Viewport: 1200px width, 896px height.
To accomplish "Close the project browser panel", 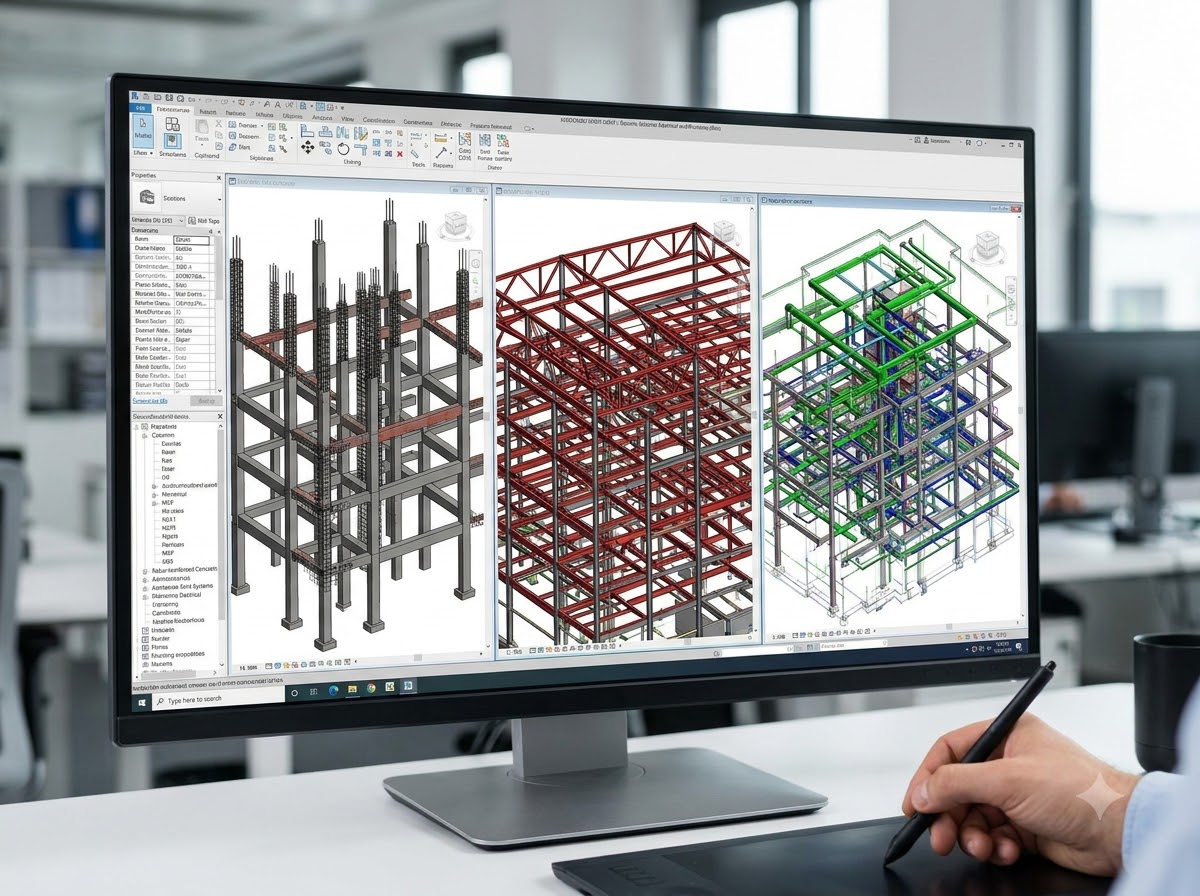I will coord(220,416).
